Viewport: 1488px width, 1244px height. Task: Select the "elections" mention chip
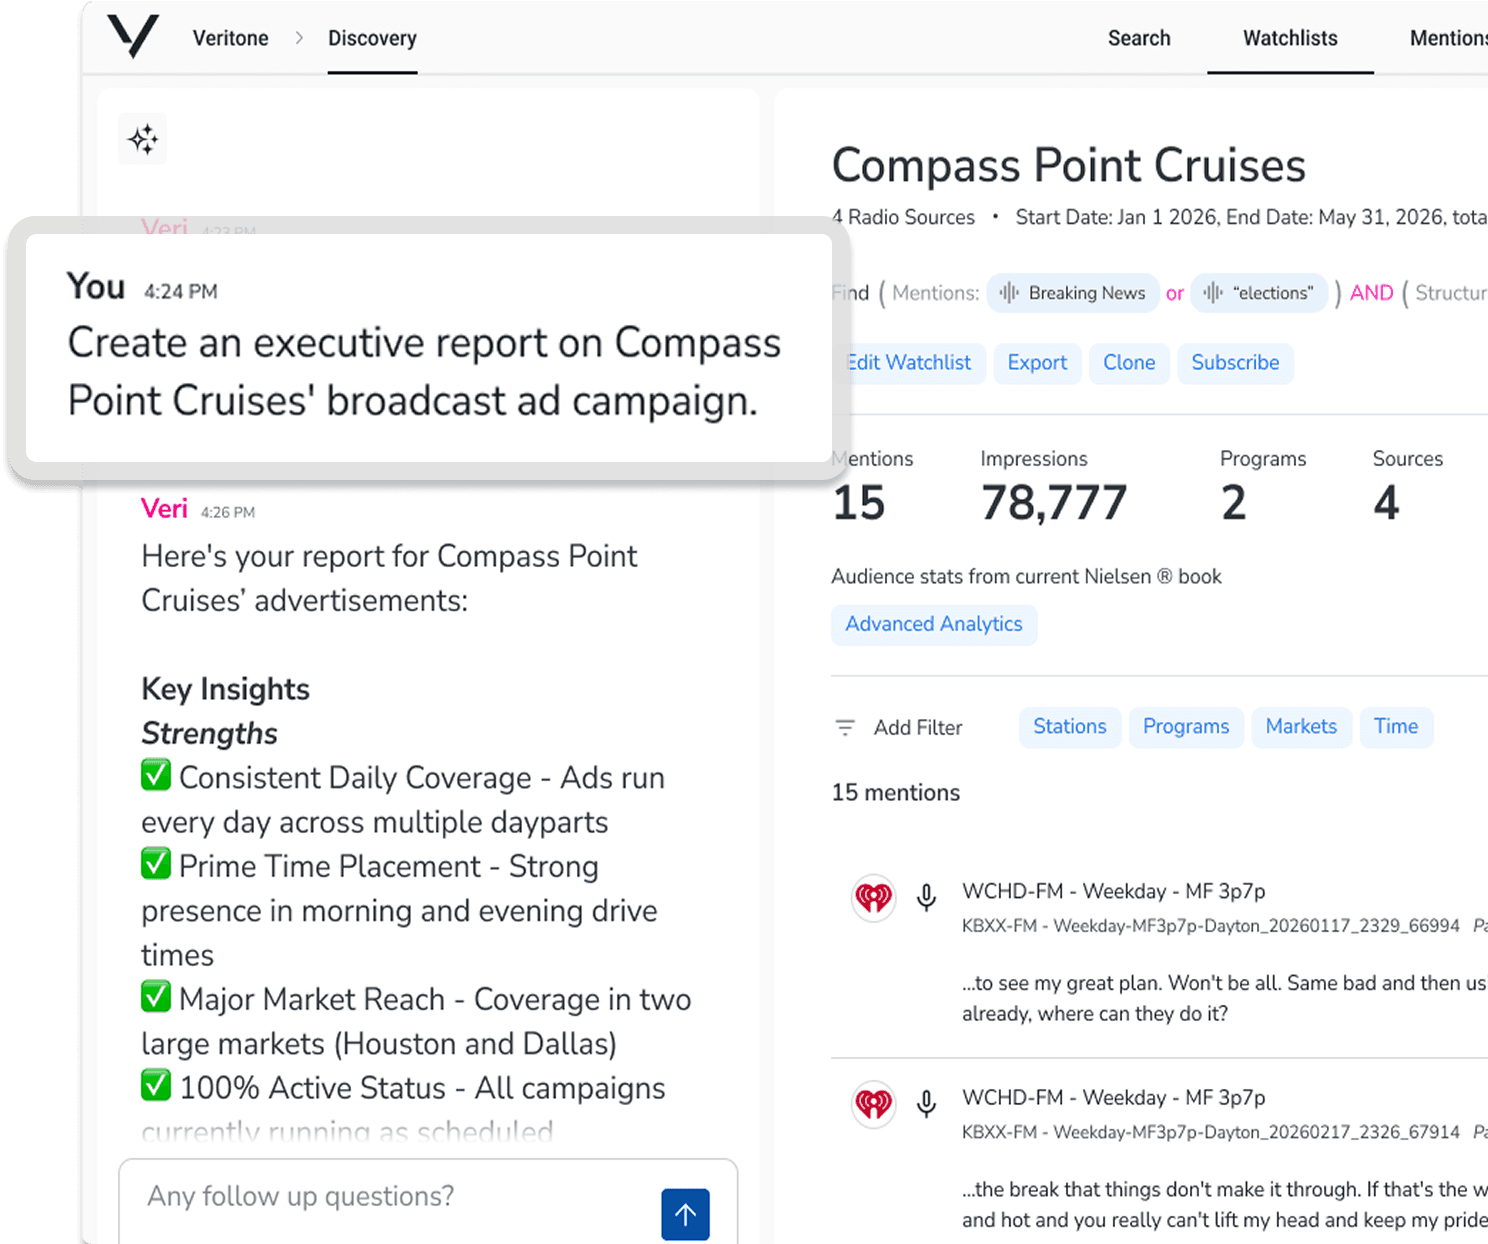click(x=1259, y=293)
